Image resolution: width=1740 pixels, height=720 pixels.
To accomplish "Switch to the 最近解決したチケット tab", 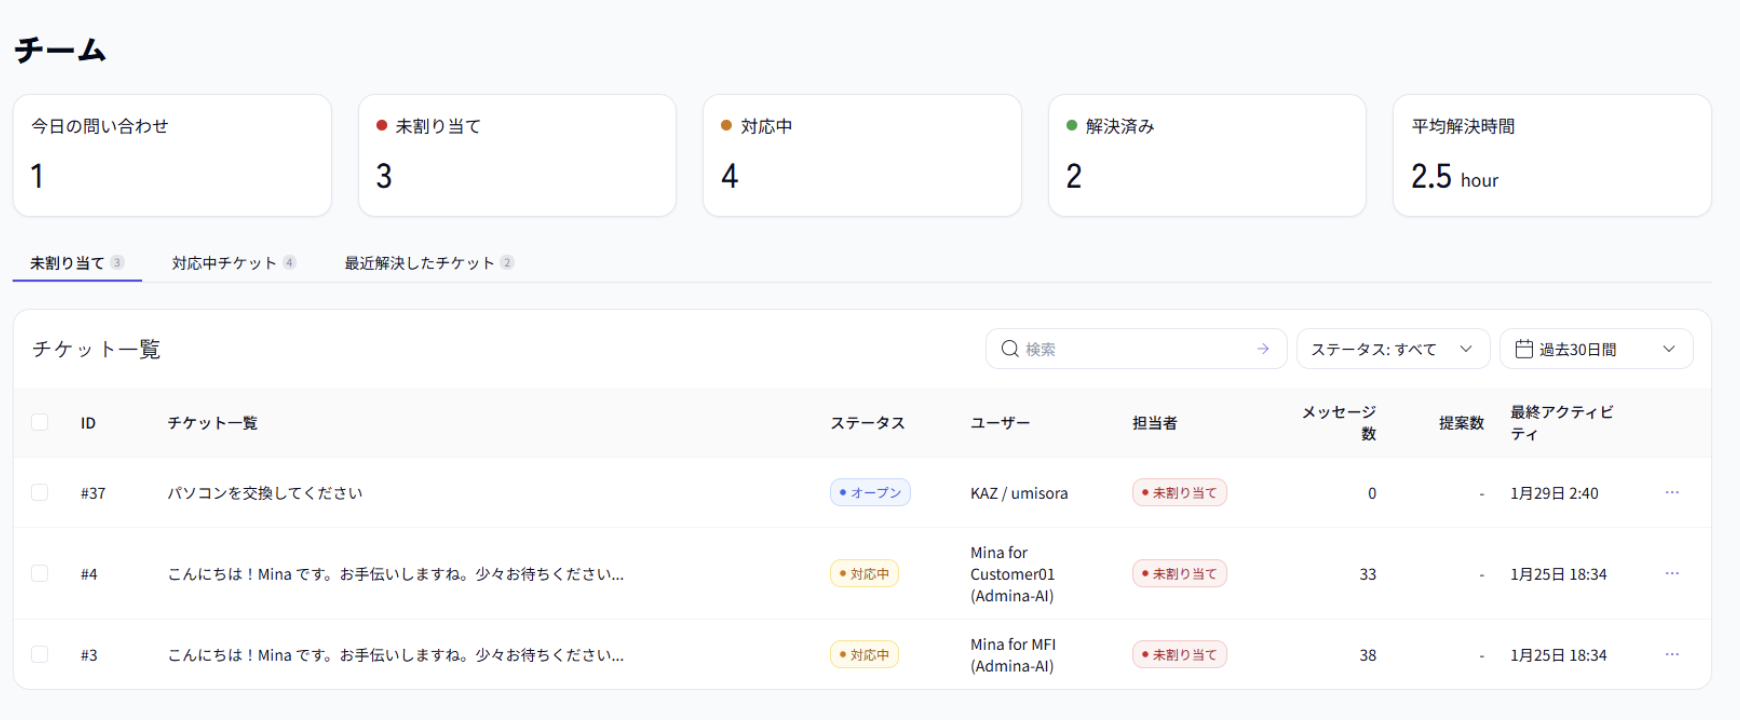I will pos(429,263).
